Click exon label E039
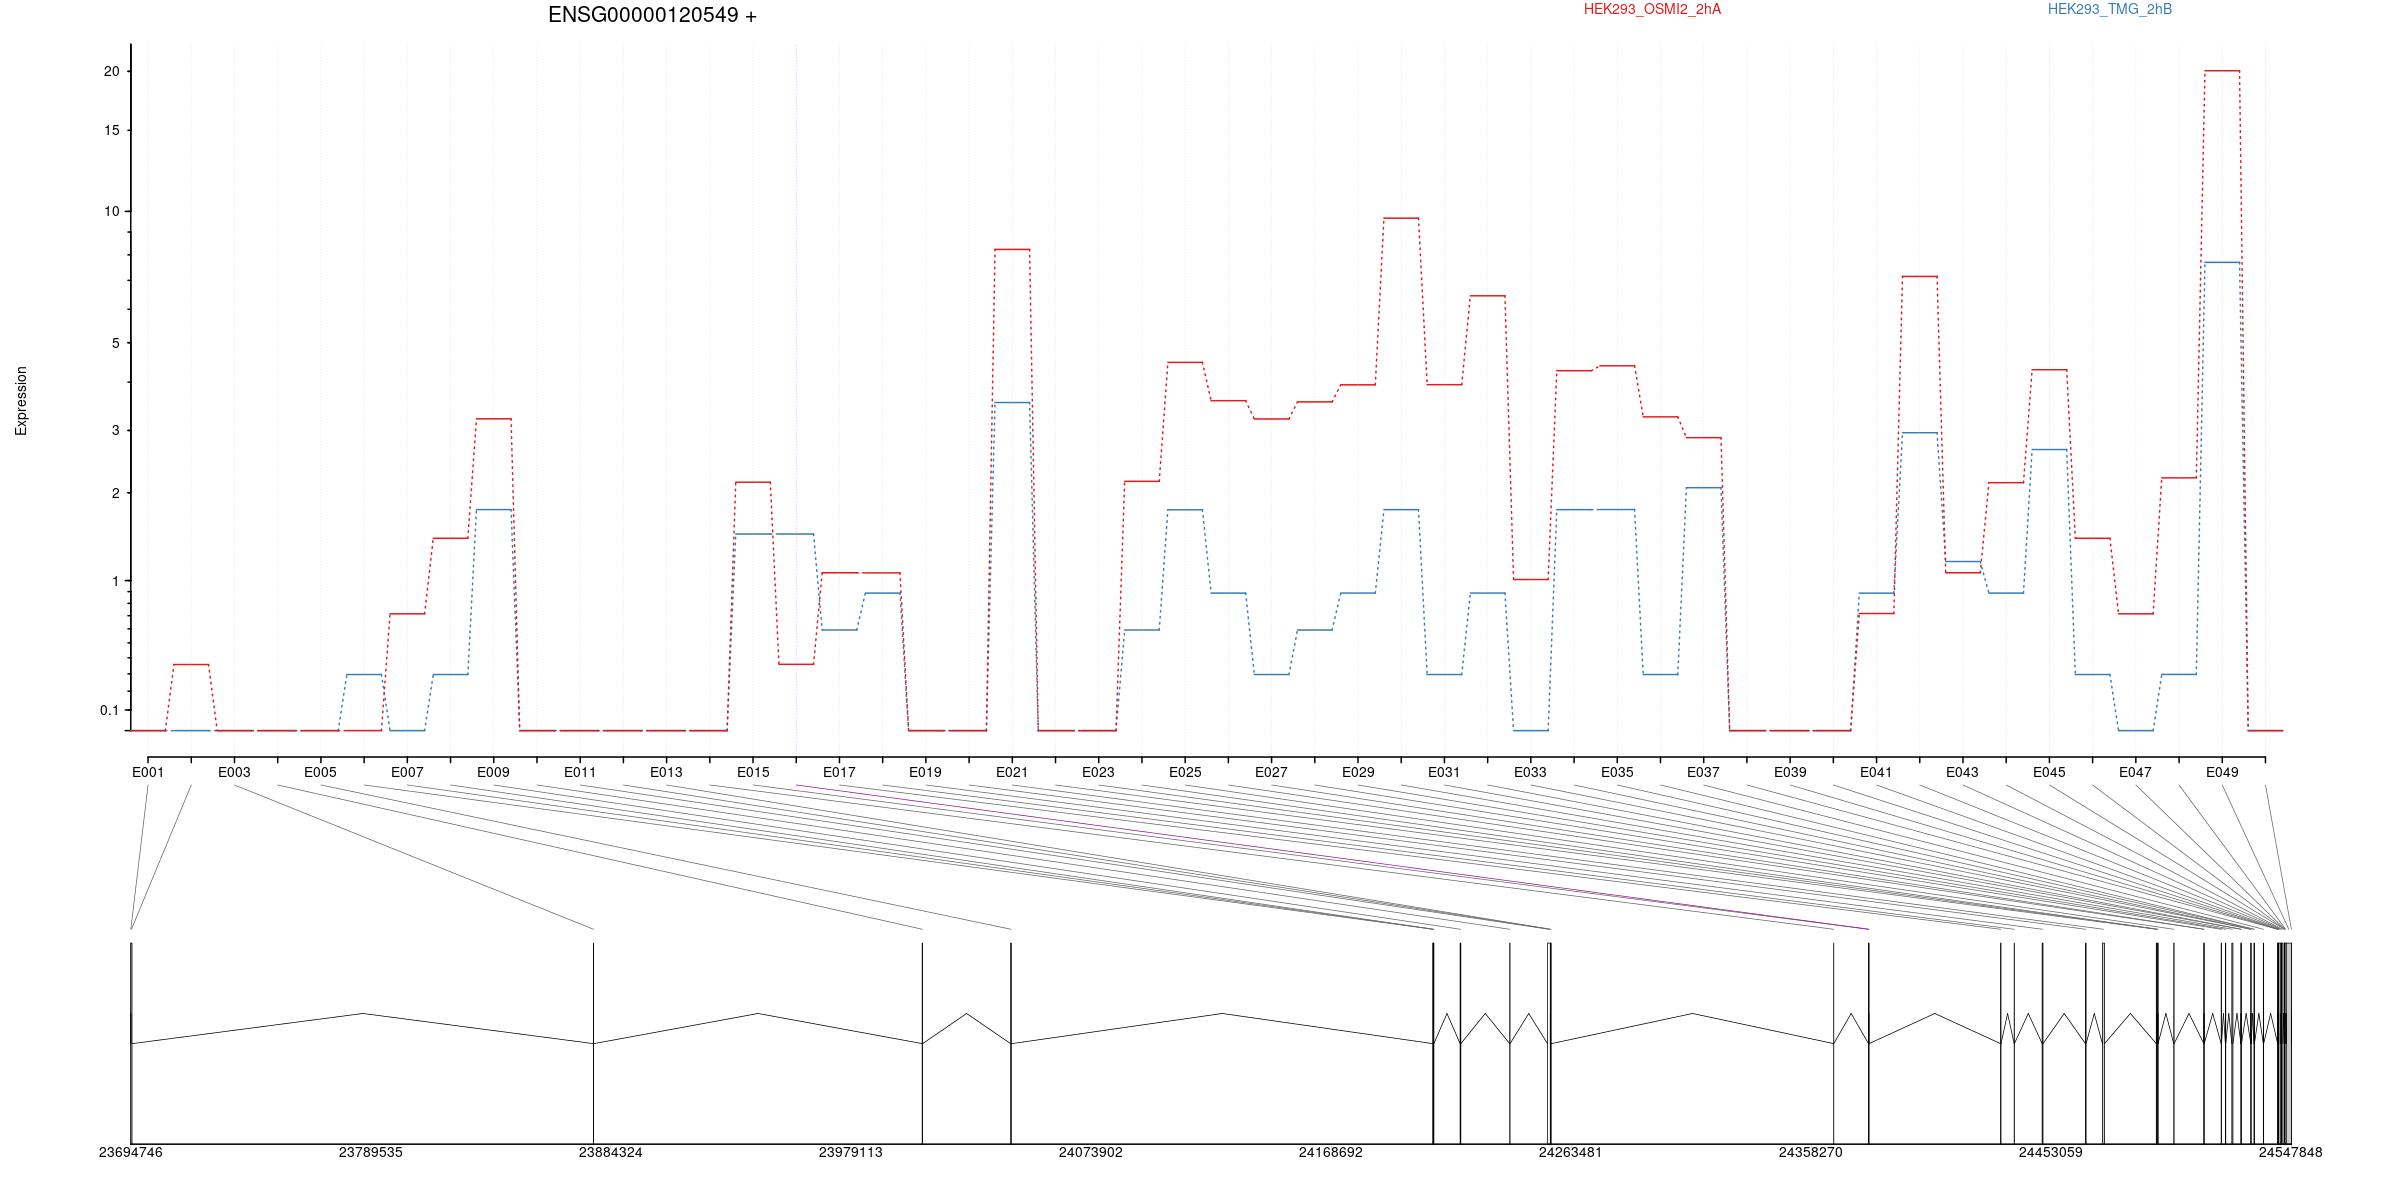 (x=1790, y=772)
